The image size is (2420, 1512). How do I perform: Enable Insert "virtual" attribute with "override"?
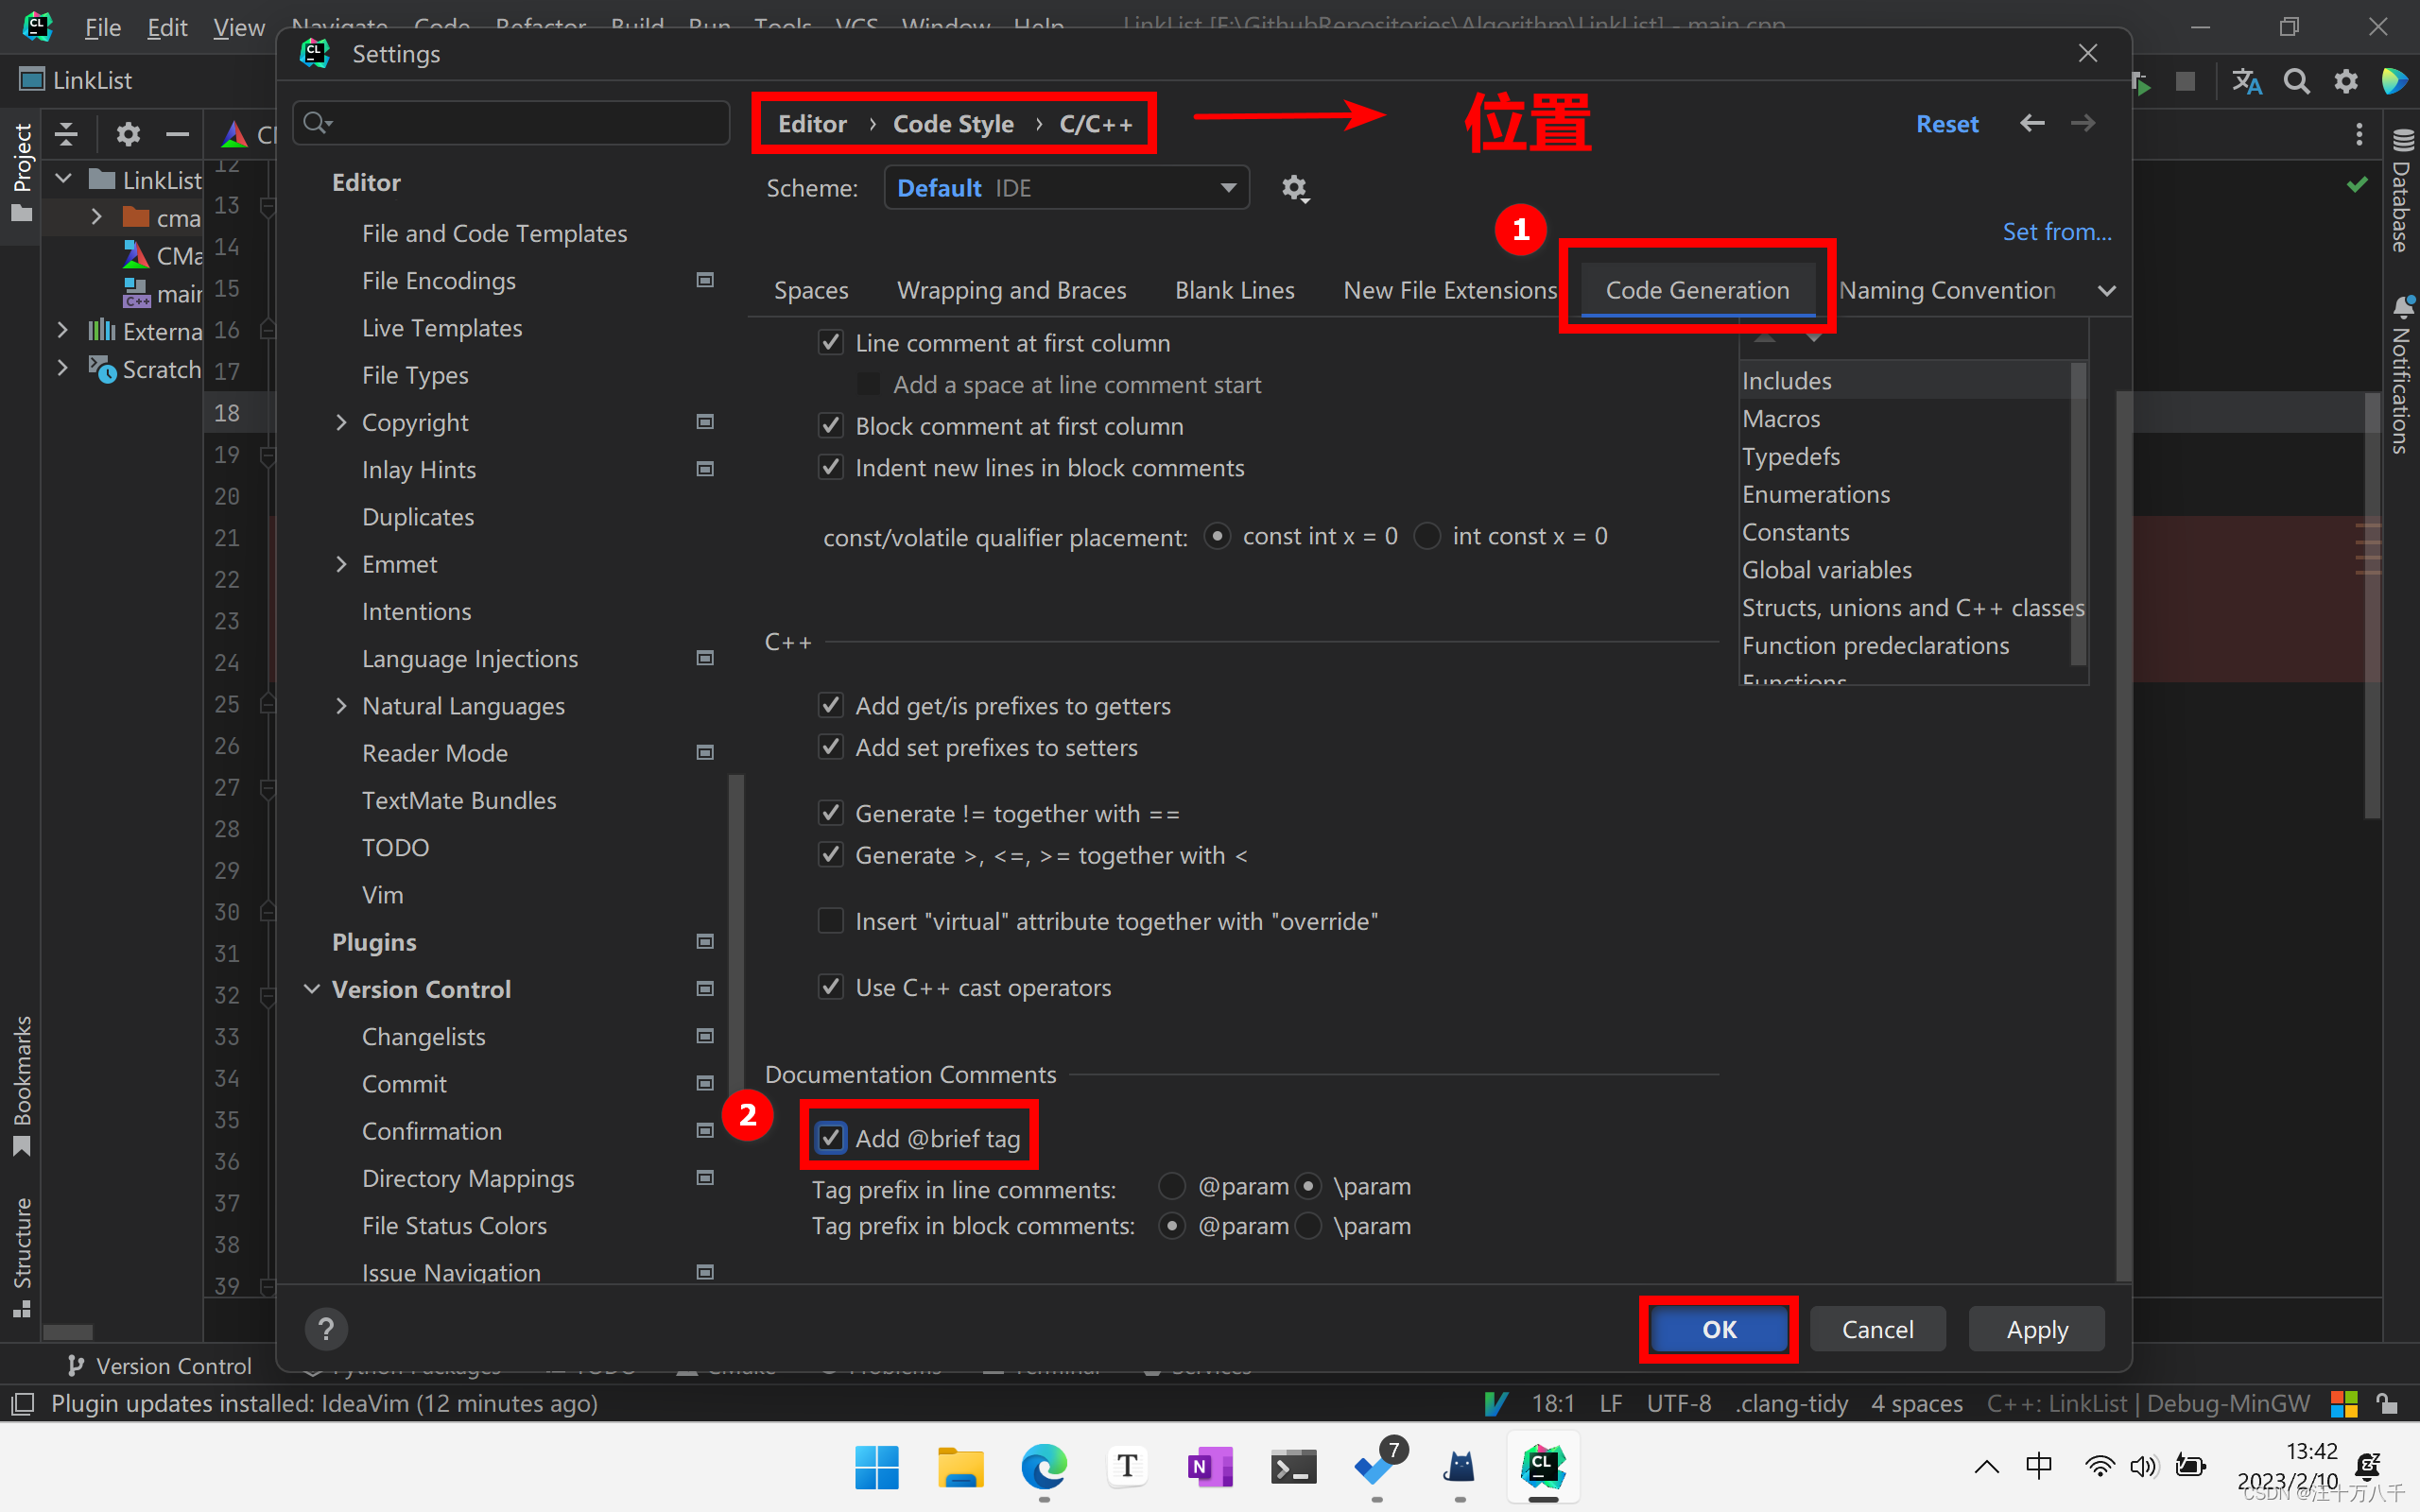point(831,921)
